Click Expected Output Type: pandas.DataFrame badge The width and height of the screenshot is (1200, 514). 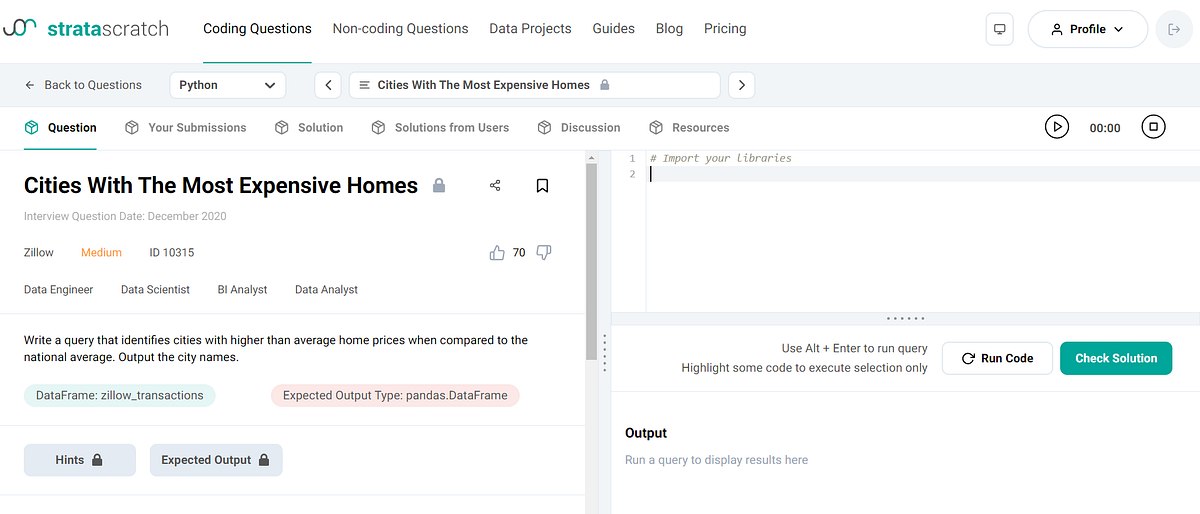click(395, 395)
